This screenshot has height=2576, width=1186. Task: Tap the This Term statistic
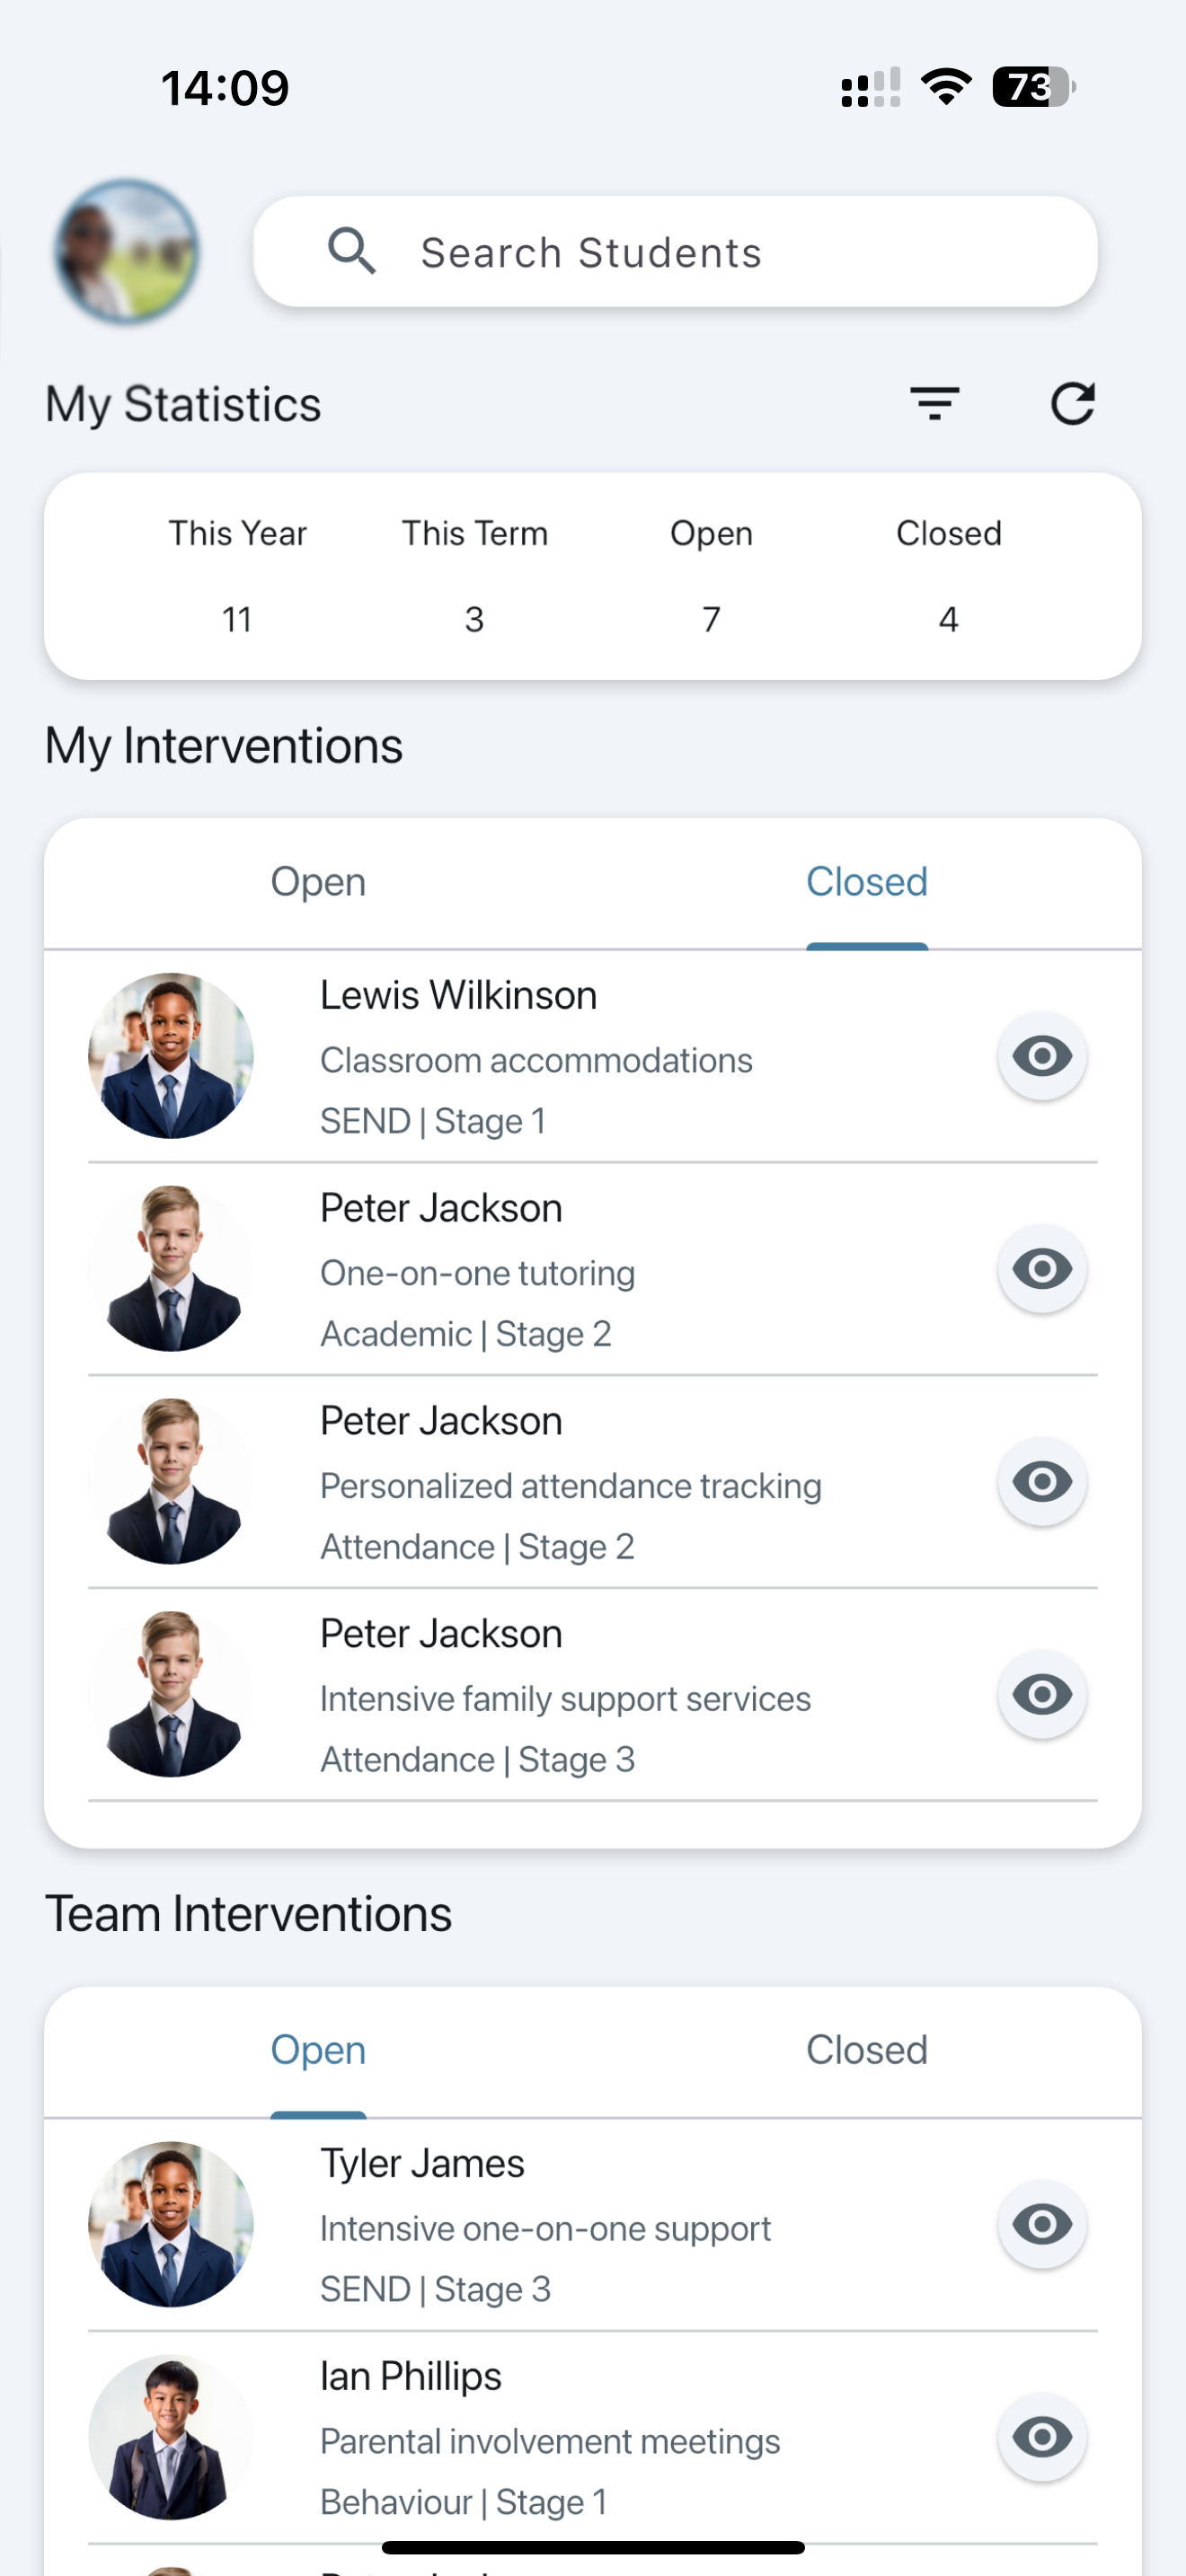(x=474, y=575)
